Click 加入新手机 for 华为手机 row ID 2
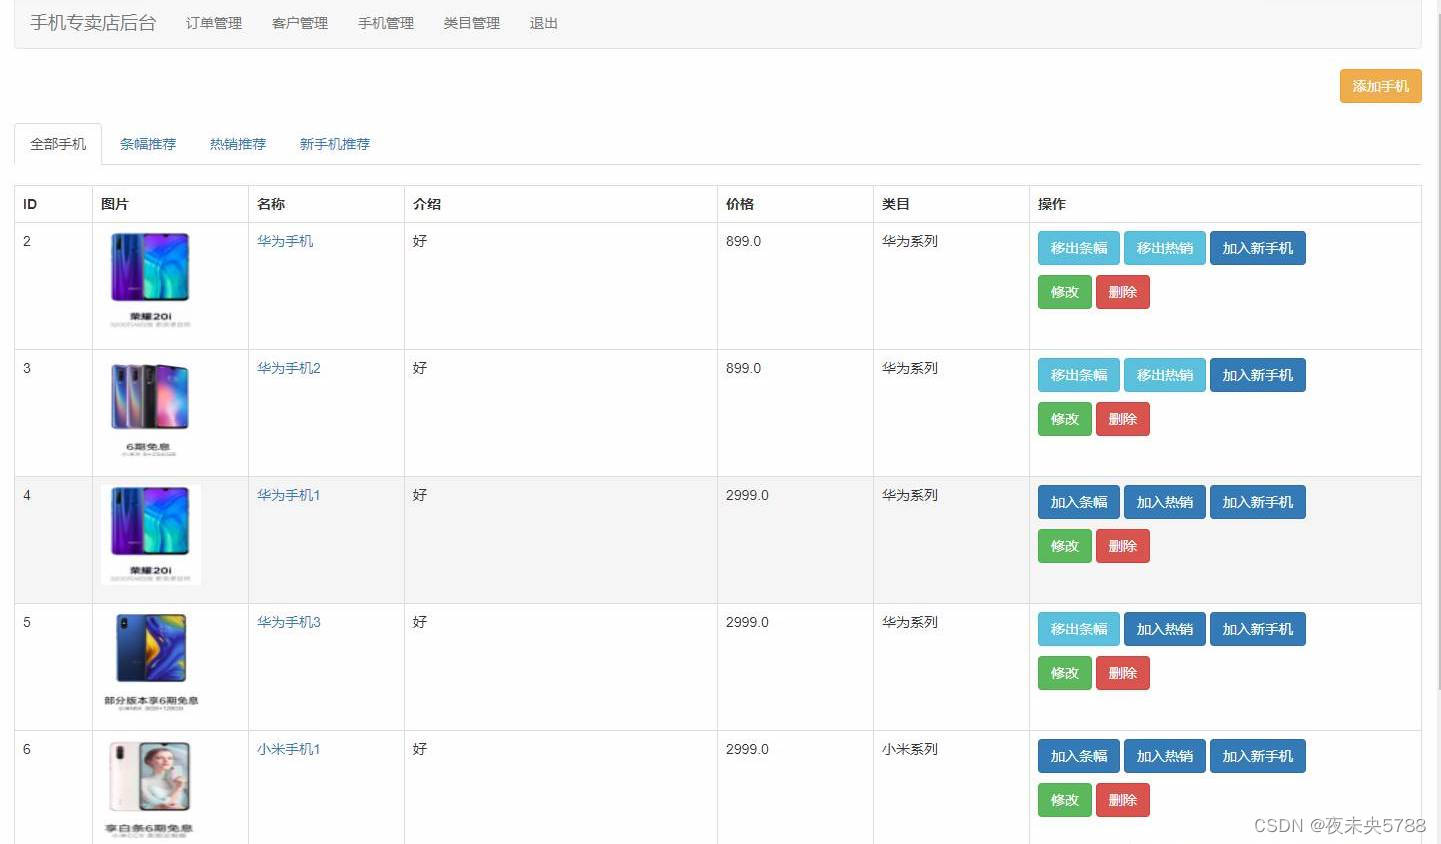This screenshot has width=1441, height=844. point(1258,248)
